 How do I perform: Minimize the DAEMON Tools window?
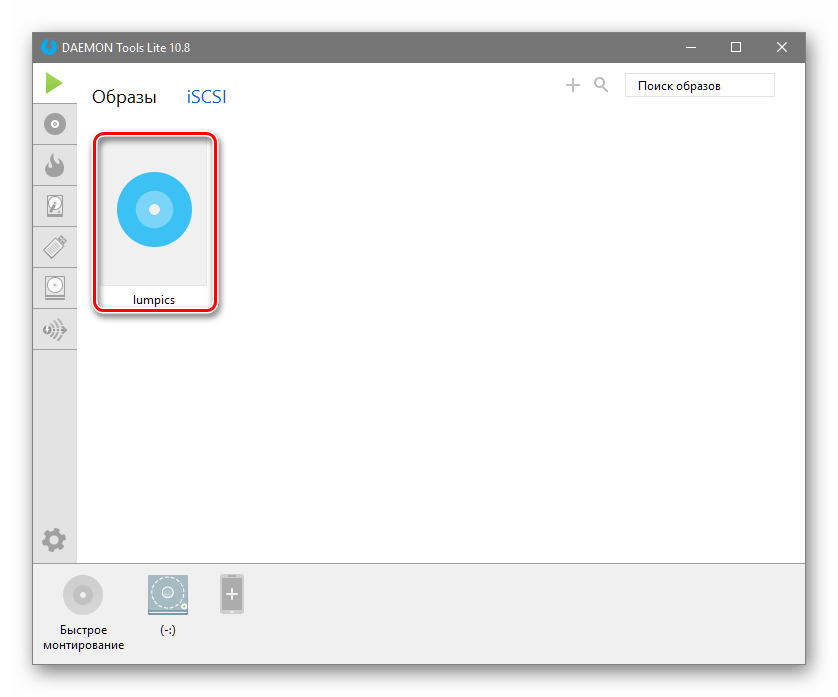pyautogui.click(x=691, y=47)
